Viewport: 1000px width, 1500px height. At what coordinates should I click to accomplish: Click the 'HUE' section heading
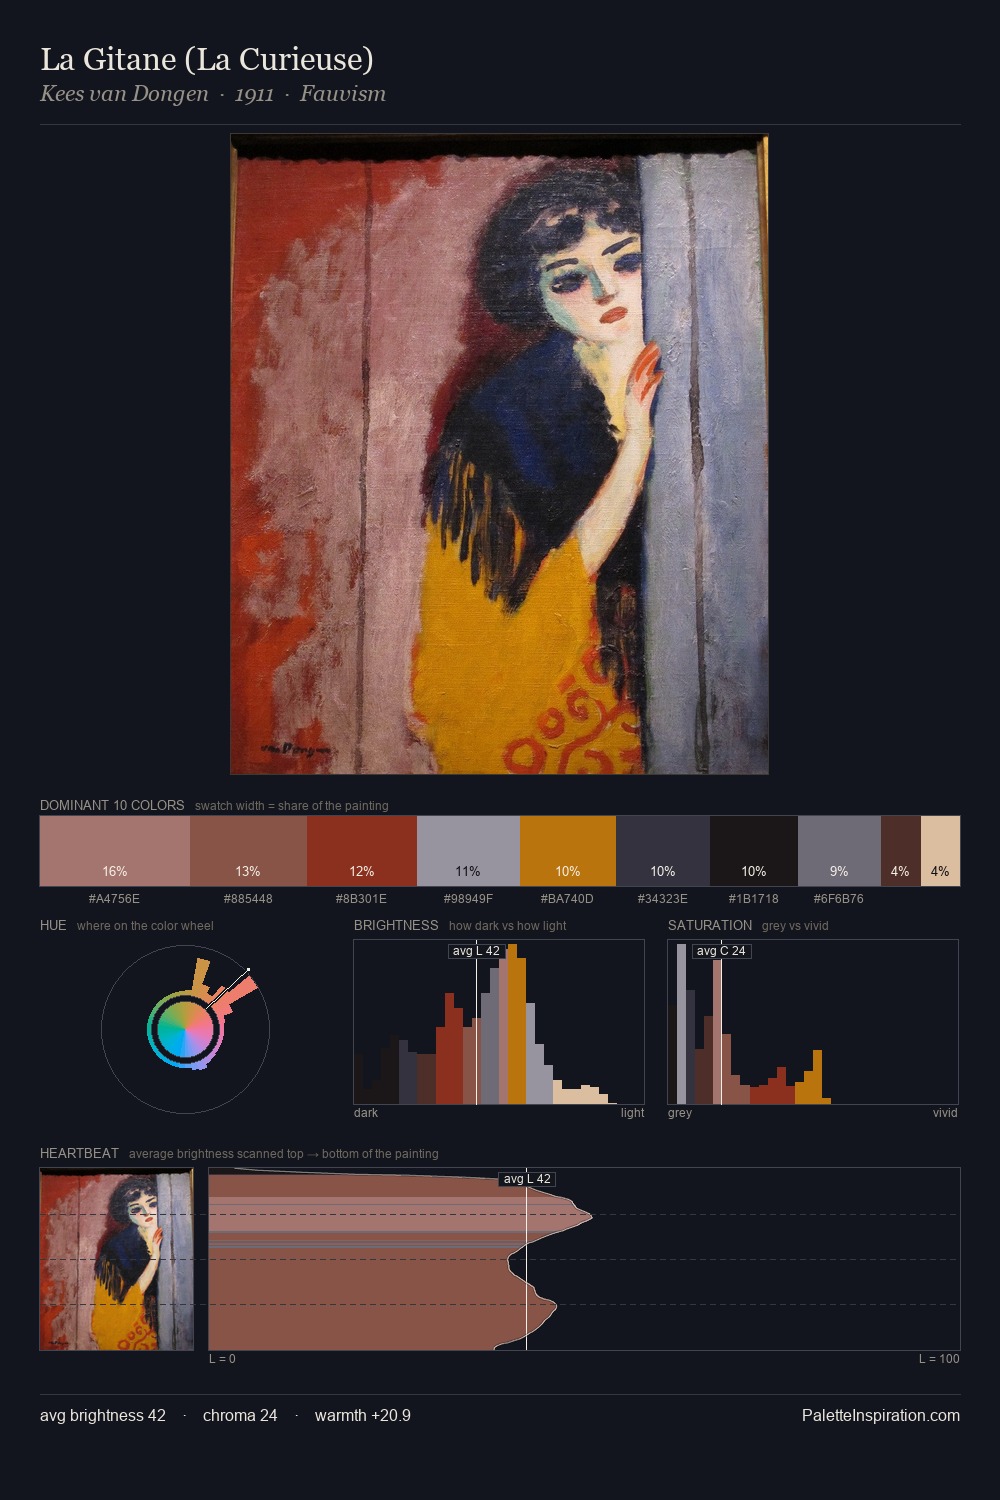click(53, 925)
